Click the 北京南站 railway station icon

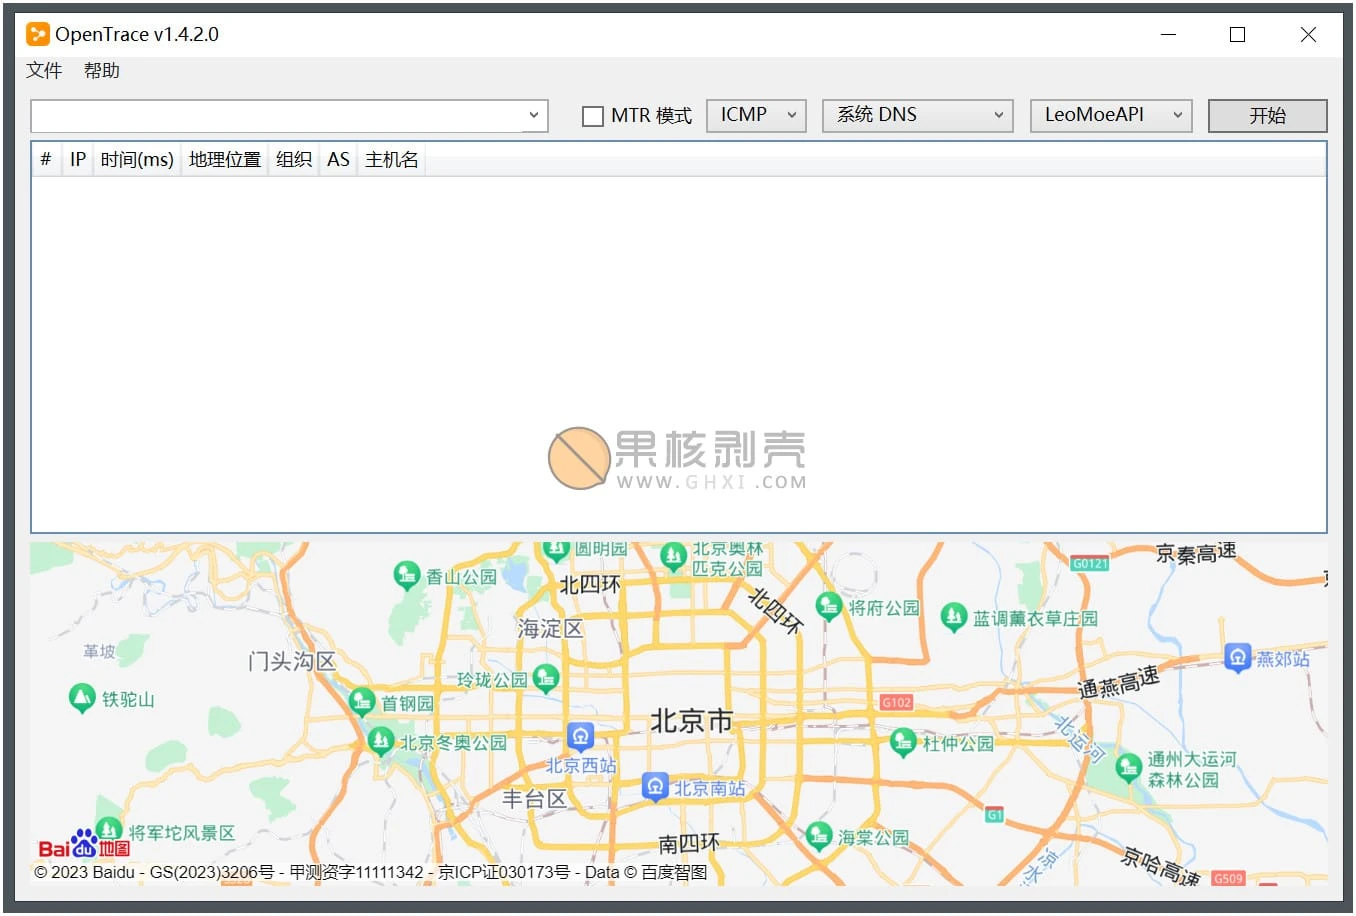(655, 786)
